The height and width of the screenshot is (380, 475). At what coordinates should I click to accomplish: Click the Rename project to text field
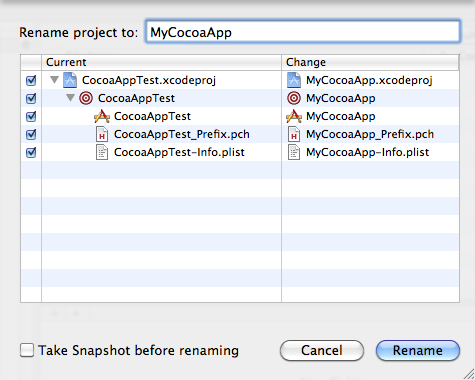coord(303,32)
